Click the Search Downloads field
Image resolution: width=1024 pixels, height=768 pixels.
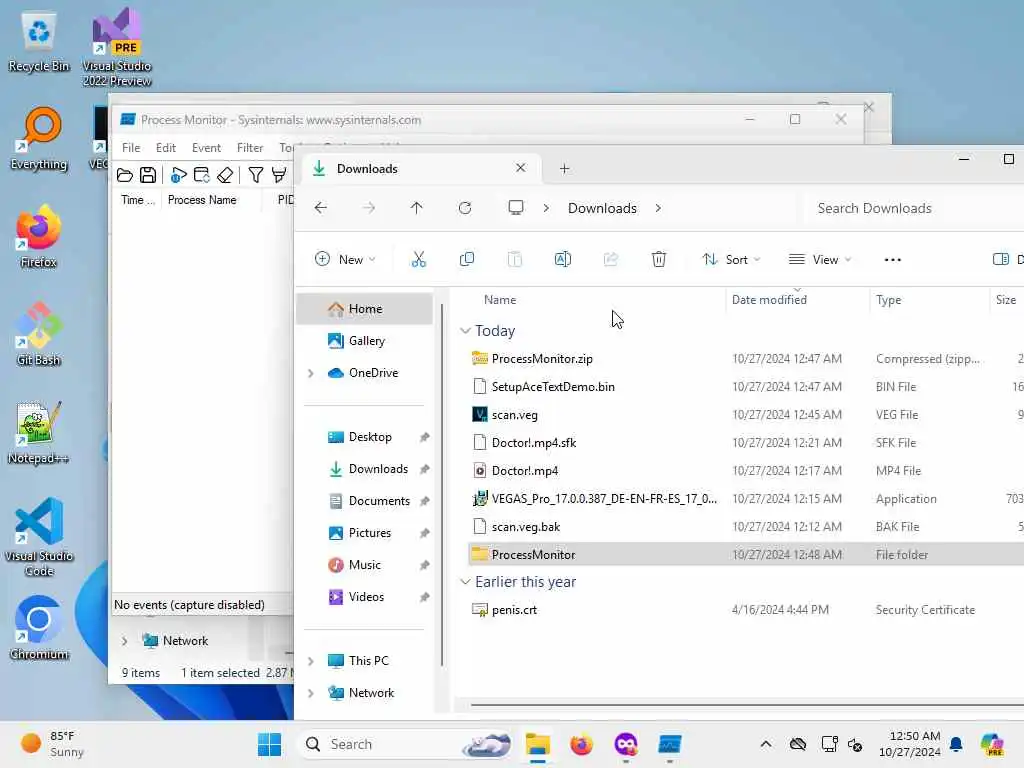pos(914,208)
